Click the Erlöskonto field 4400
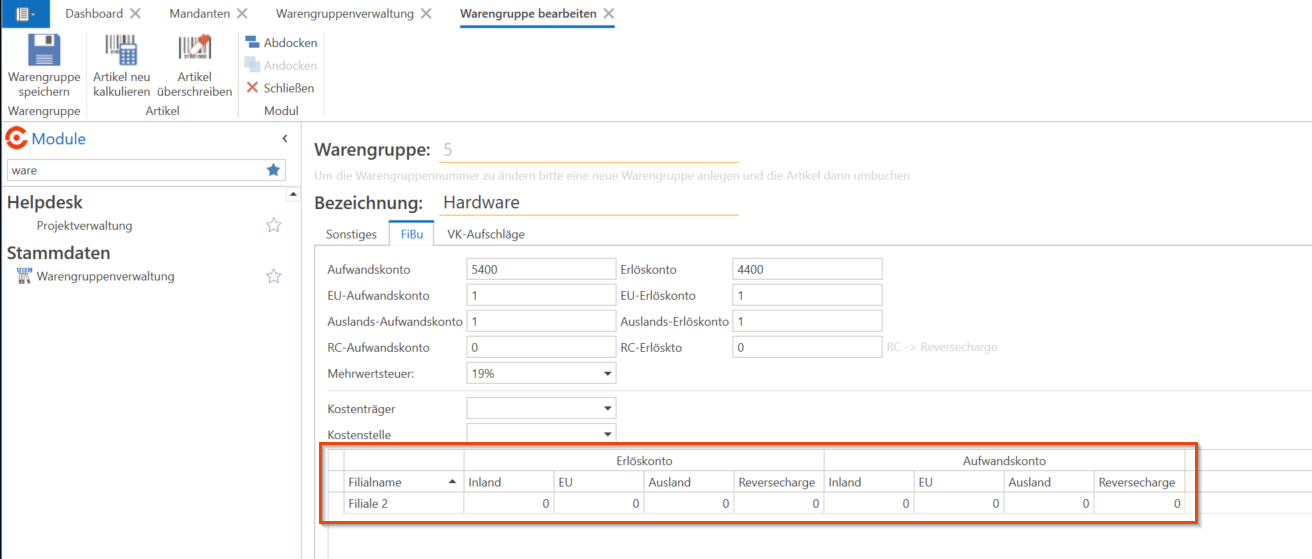Image resolution: width=1312 pixels, height=559 pixels. (x=807, y=269)
